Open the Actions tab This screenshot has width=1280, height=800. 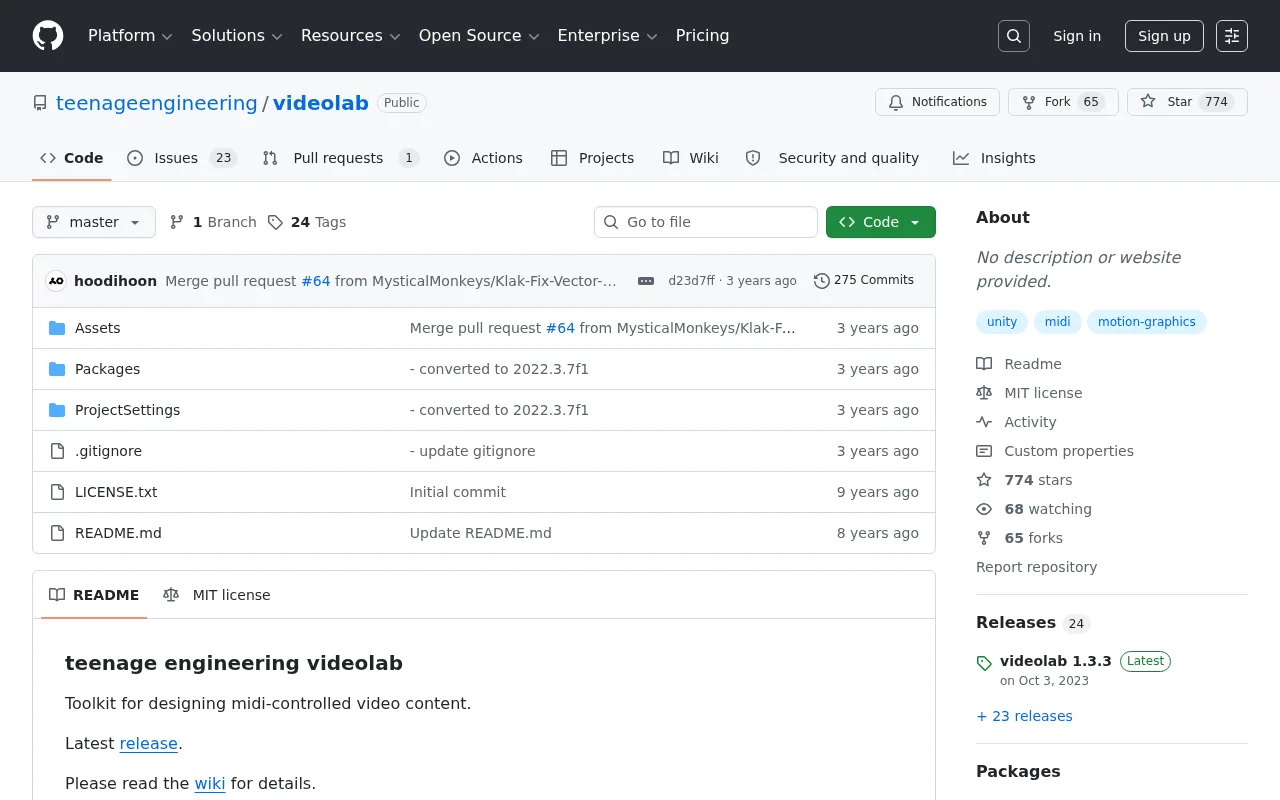tap(484, 158)
